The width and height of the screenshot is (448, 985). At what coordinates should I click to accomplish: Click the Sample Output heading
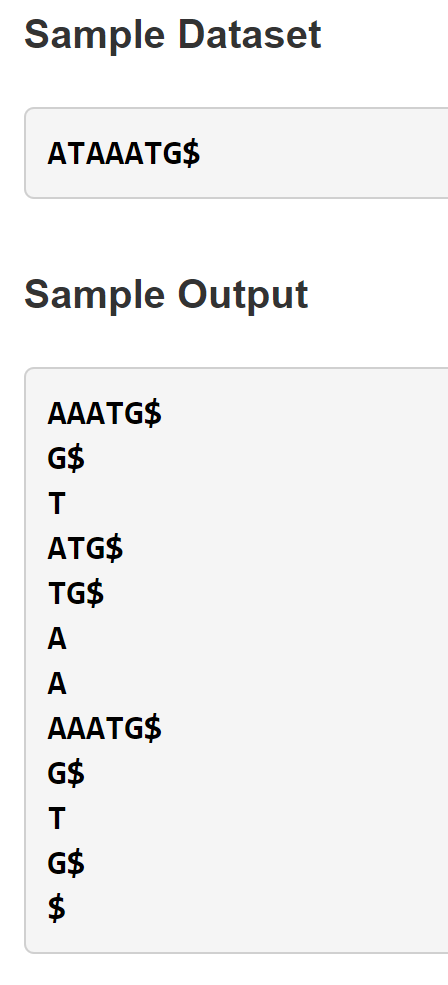(x=166, y=295)
